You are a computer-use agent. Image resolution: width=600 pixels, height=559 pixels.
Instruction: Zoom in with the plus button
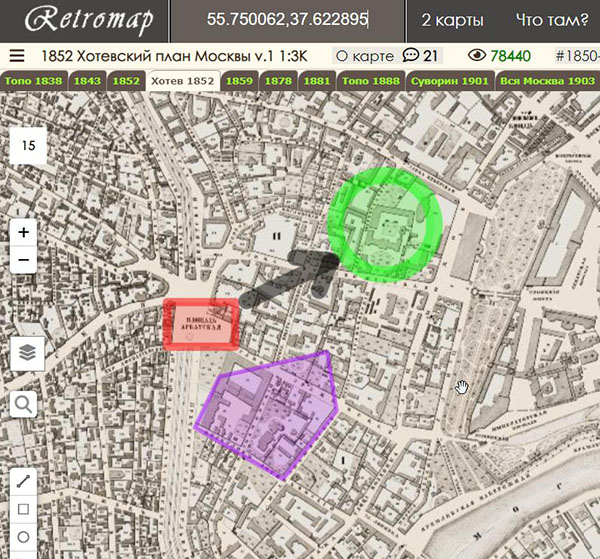tap(24, 231)
